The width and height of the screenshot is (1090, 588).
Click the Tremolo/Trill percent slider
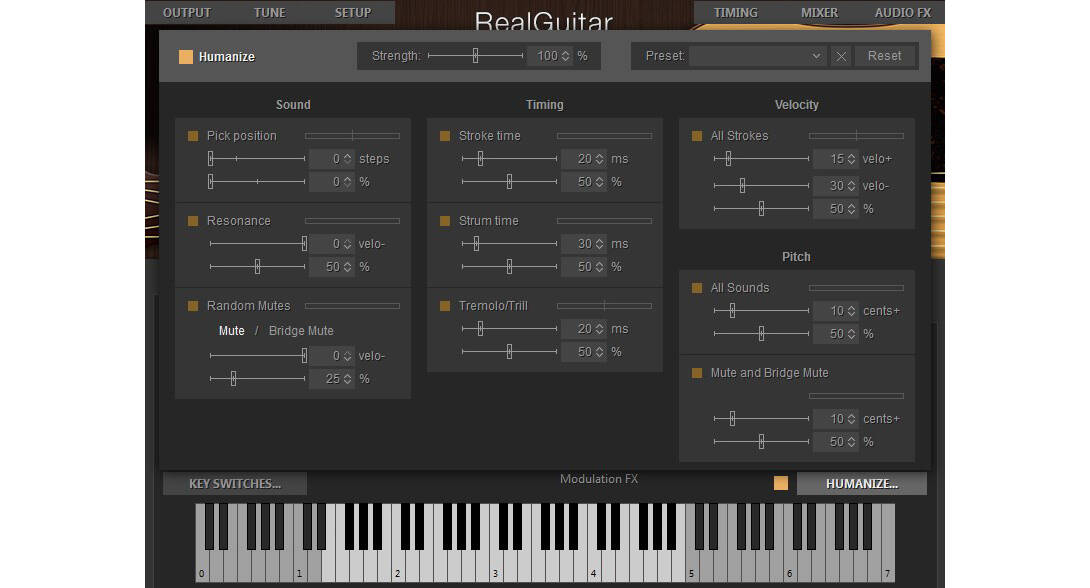point(509,352)
